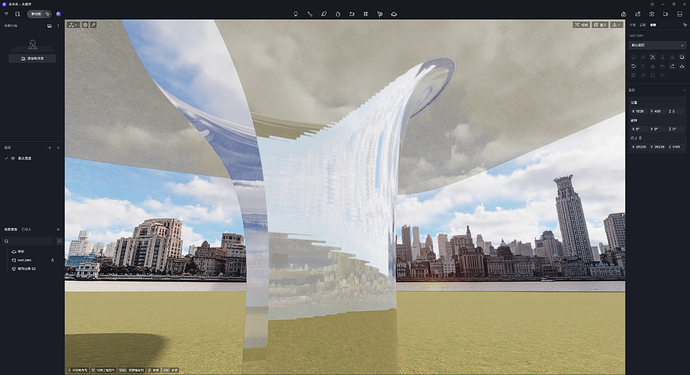Click the expand-arrows icon in properties tool grid
Image resolution: width=690 pixels, height=375 pixels.
653,57
